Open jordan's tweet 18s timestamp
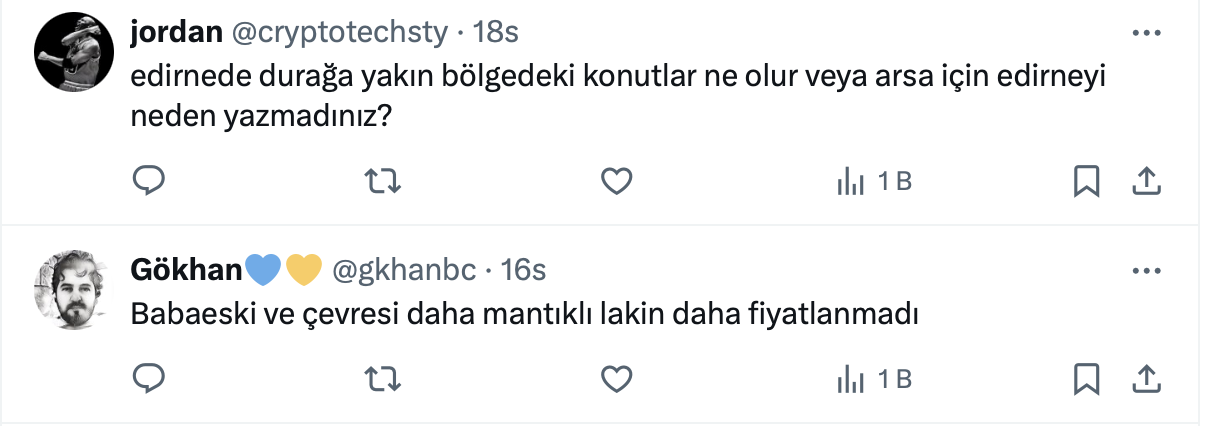Screen dimensions: 1216x426 click(x=495, y=33)
